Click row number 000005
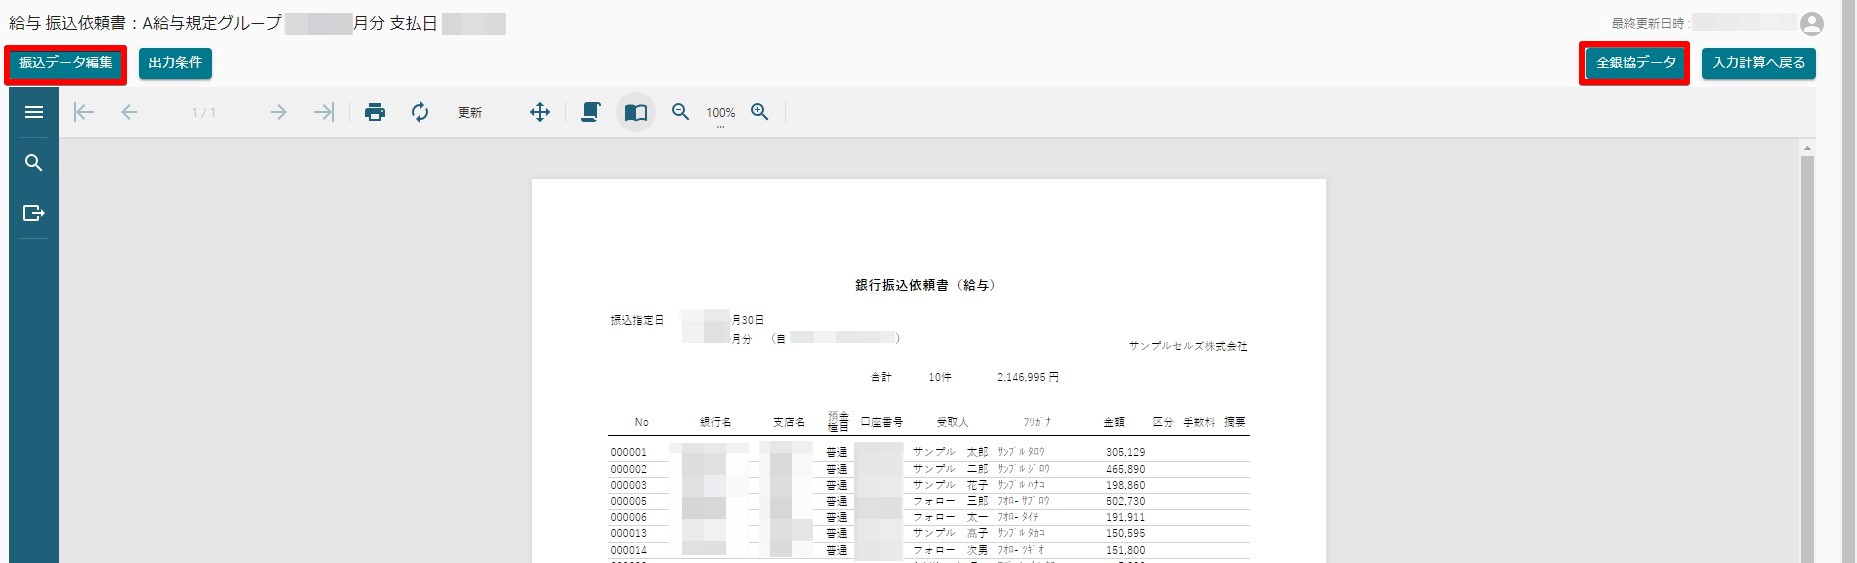1857x563 pixels. pyautogui.click(x=629, y=501)
